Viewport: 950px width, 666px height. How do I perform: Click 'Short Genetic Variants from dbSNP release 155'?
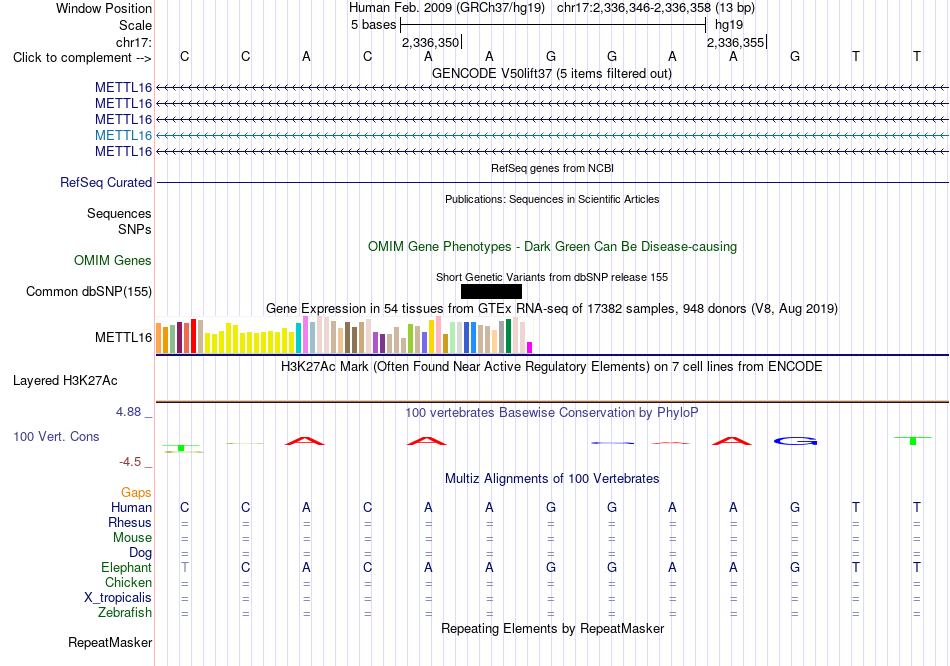pos(552,278)
